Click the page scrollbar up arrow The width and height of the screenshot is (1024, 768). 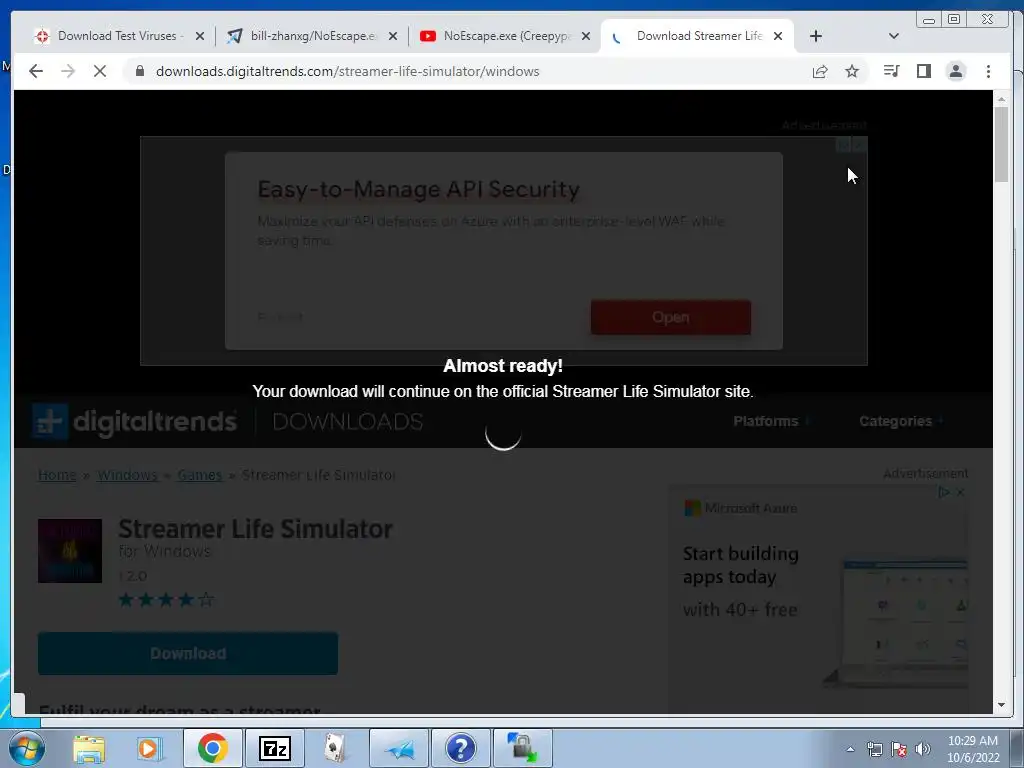point(1001,99)
